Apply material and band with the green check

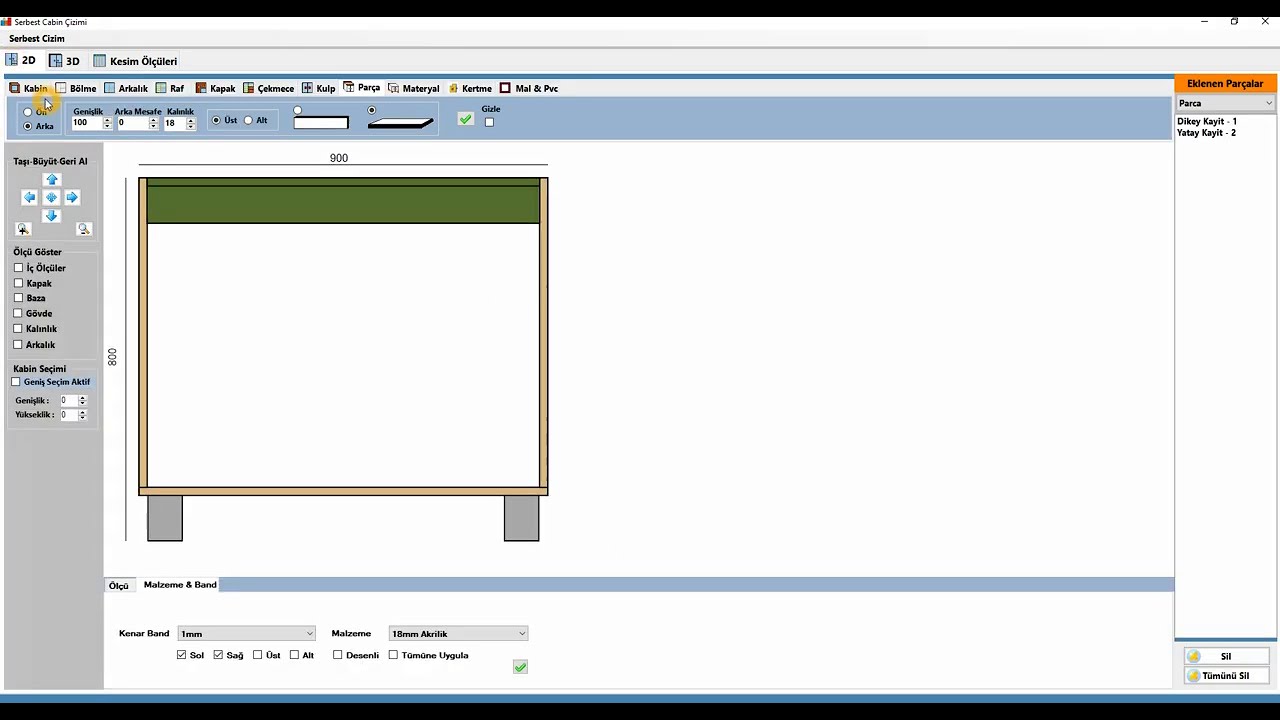point(520,667)
